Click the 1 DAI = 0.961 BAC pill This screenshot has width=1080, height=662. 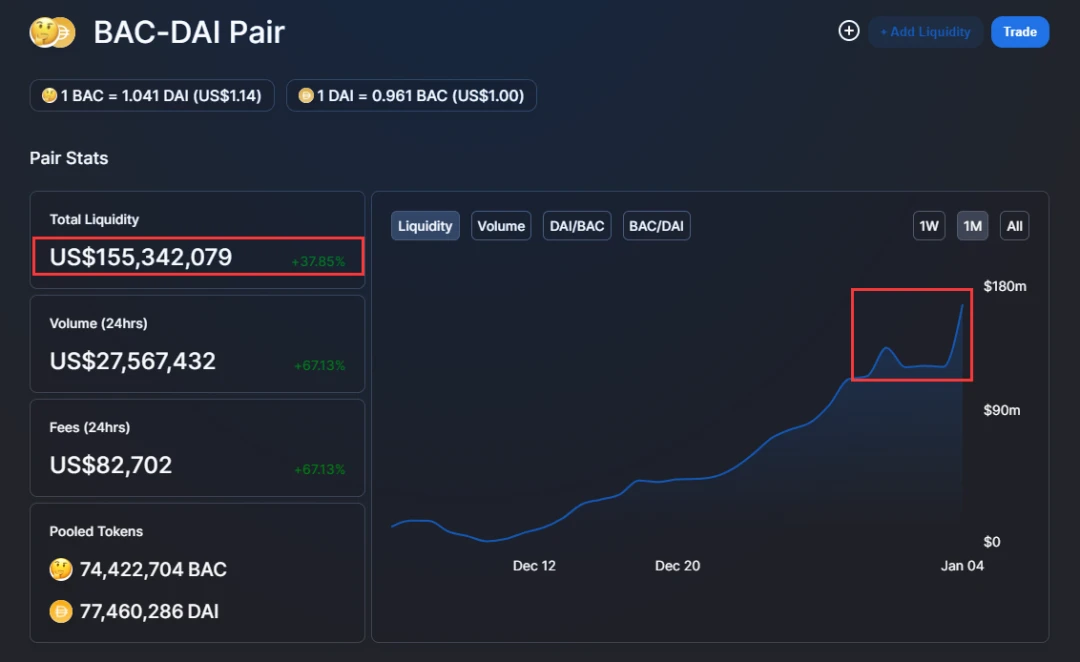[x=411, y=95]
